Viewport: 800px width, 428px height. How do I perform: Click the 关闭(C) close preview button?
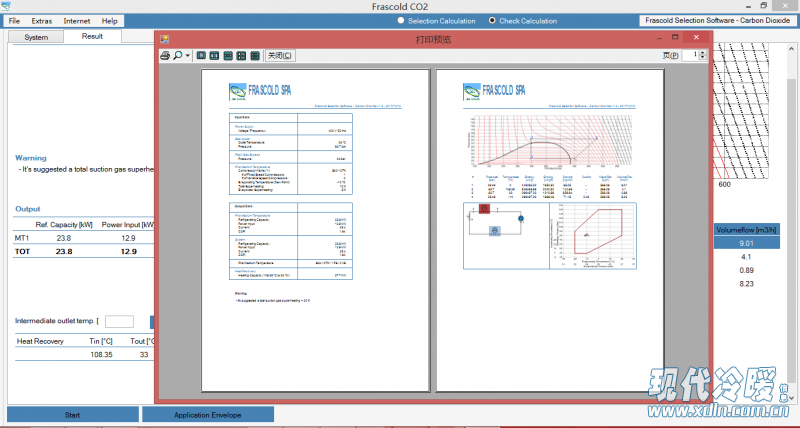pyautogui.click(x=280, y=55)
